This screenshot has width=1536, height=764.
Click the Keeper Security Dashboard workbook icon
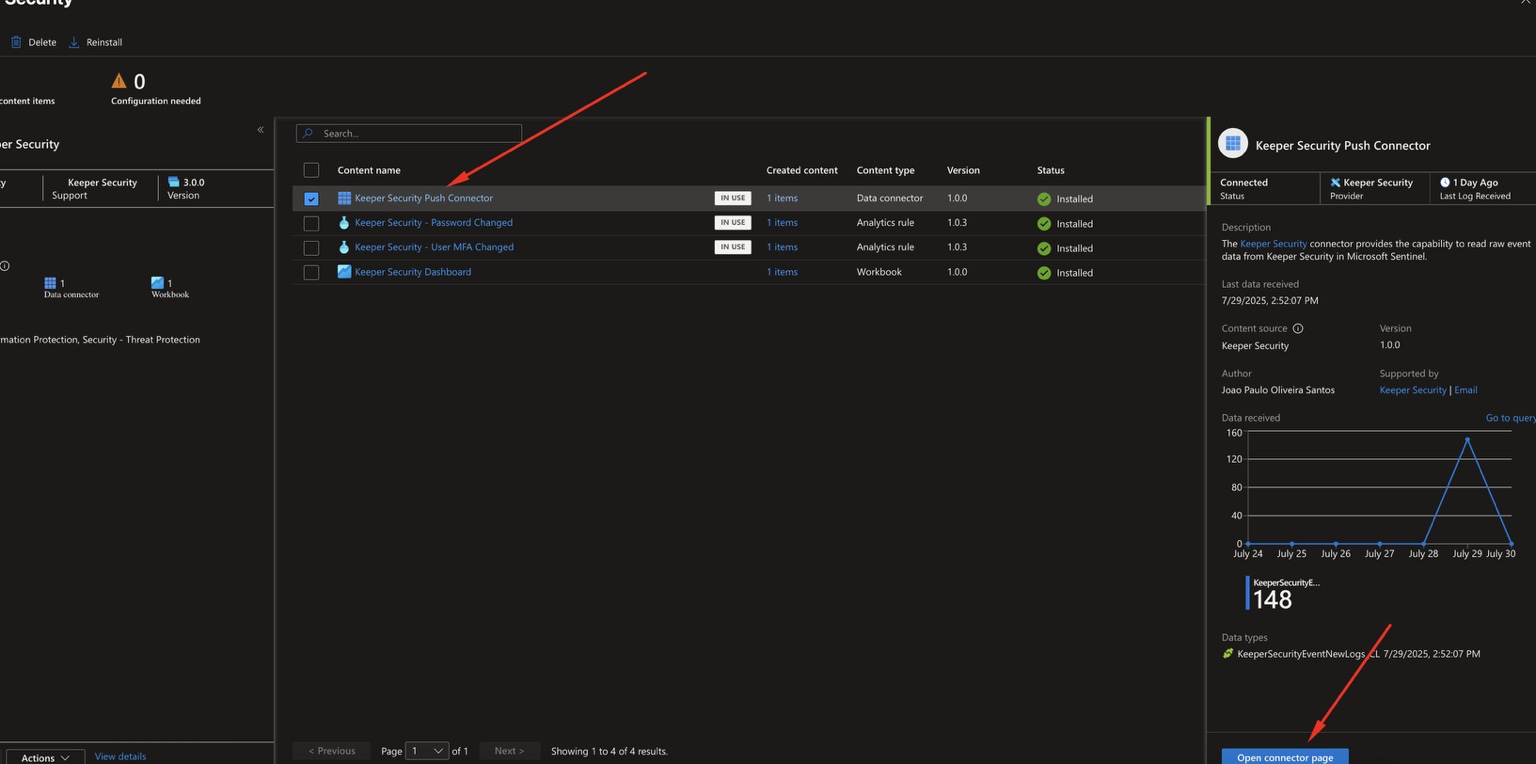344,272
